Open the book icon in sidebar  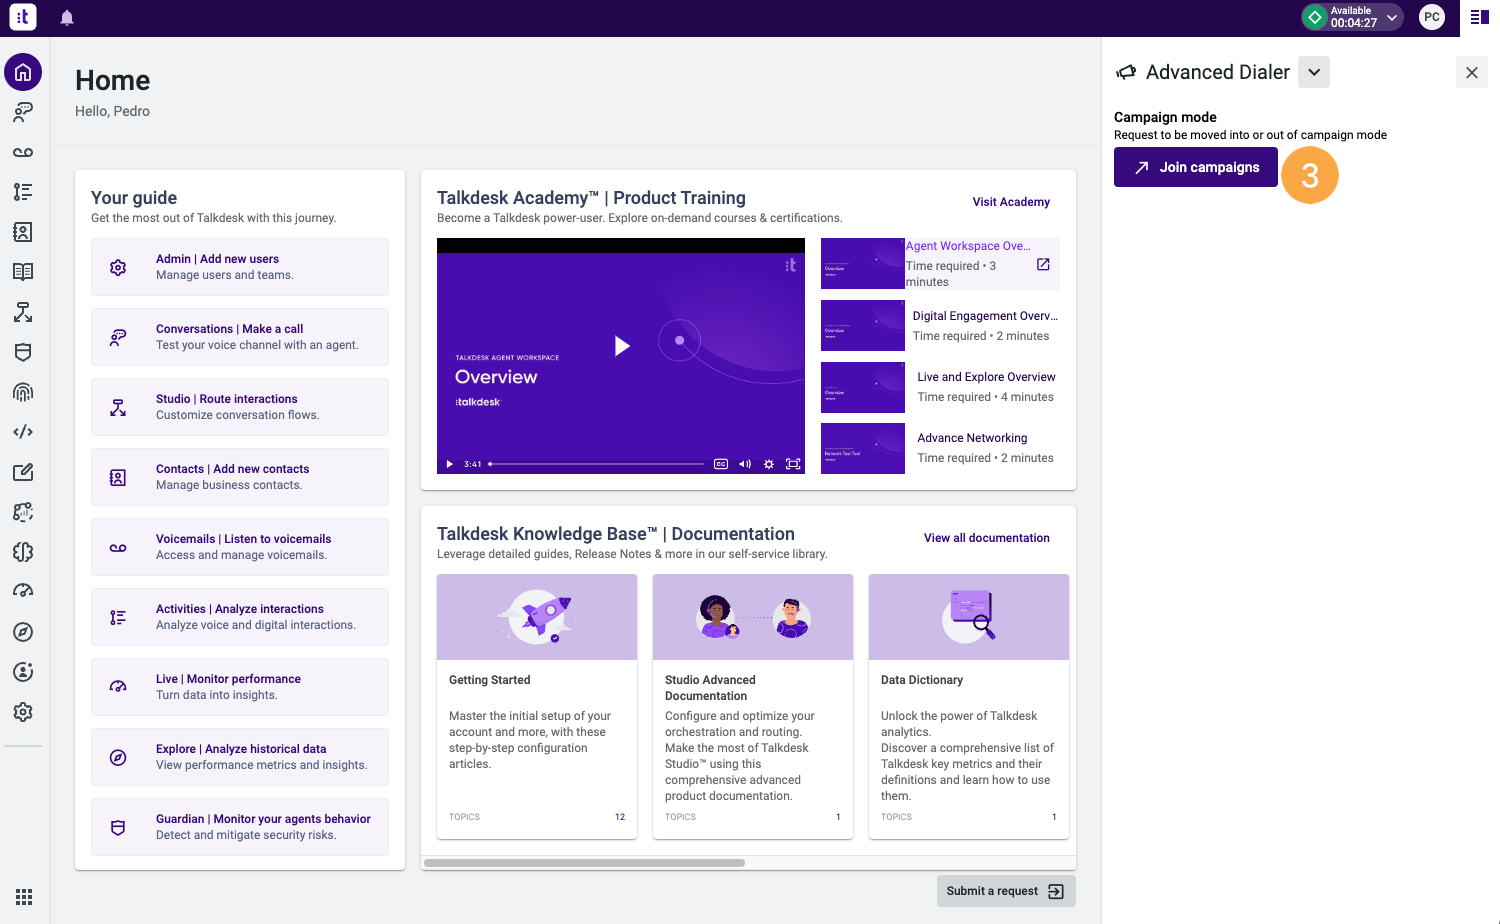(23, 272)
